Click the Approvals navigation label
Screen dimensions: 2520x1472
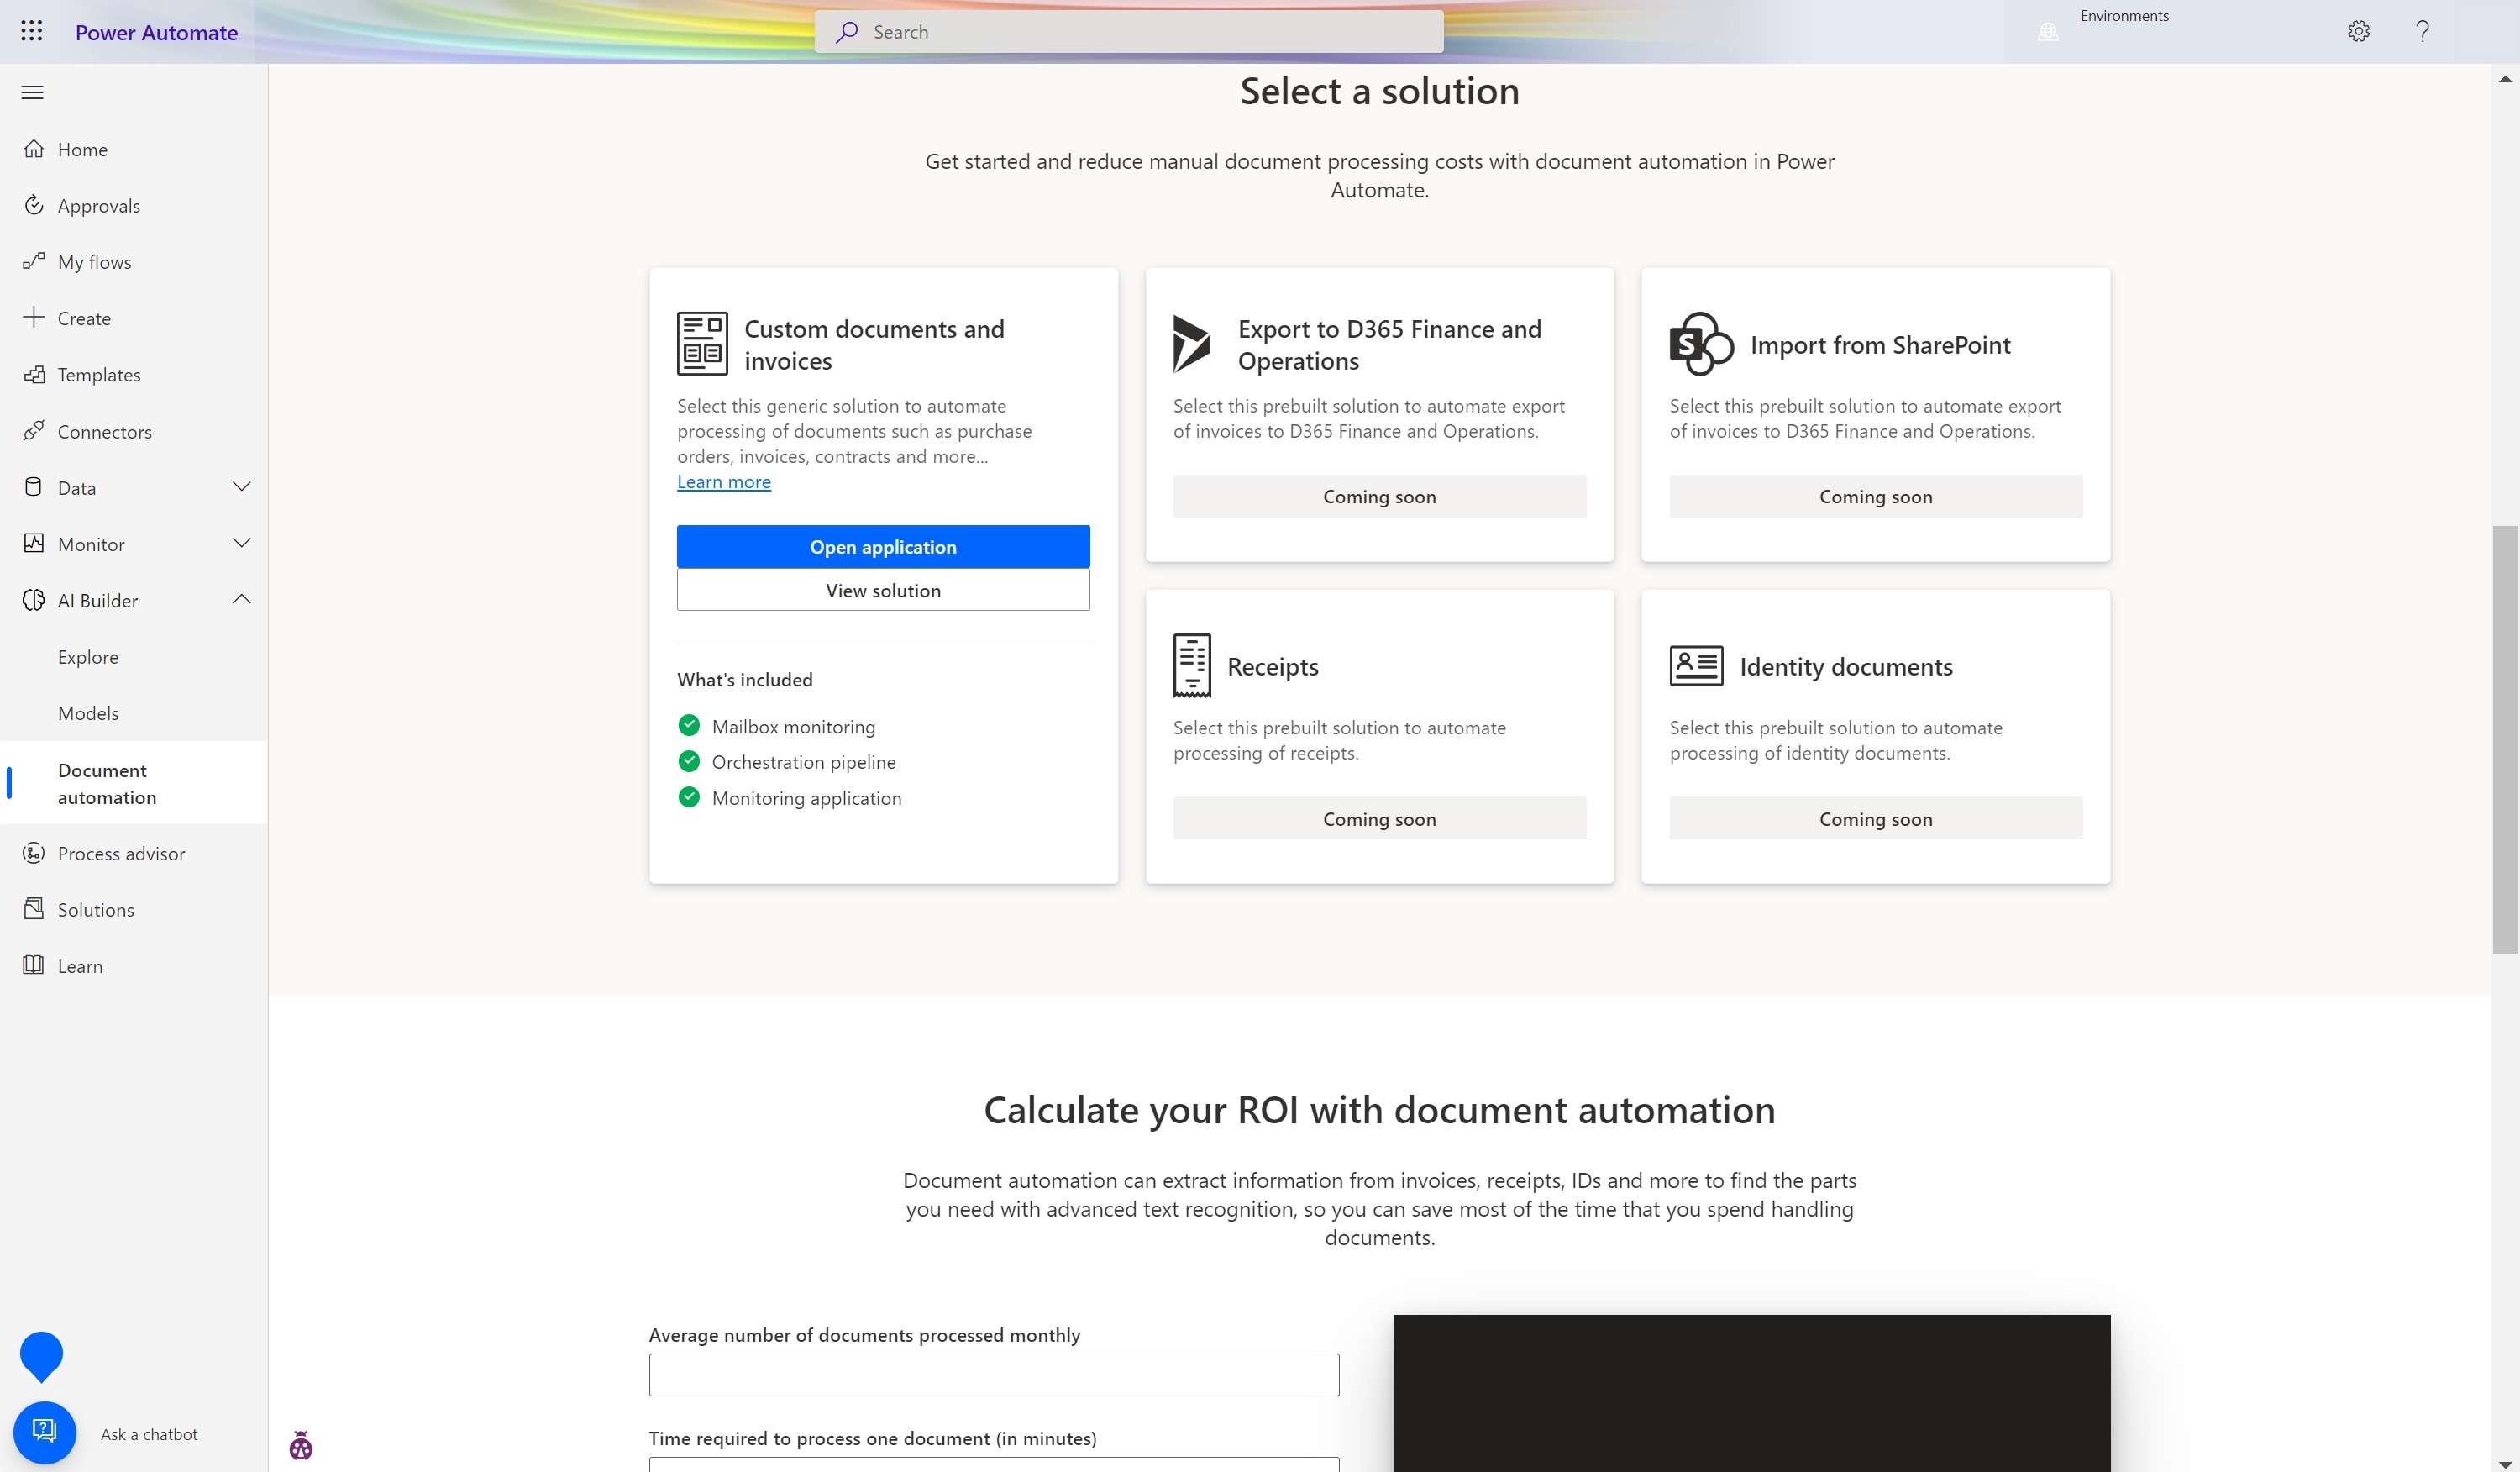[x=99, y=206]
